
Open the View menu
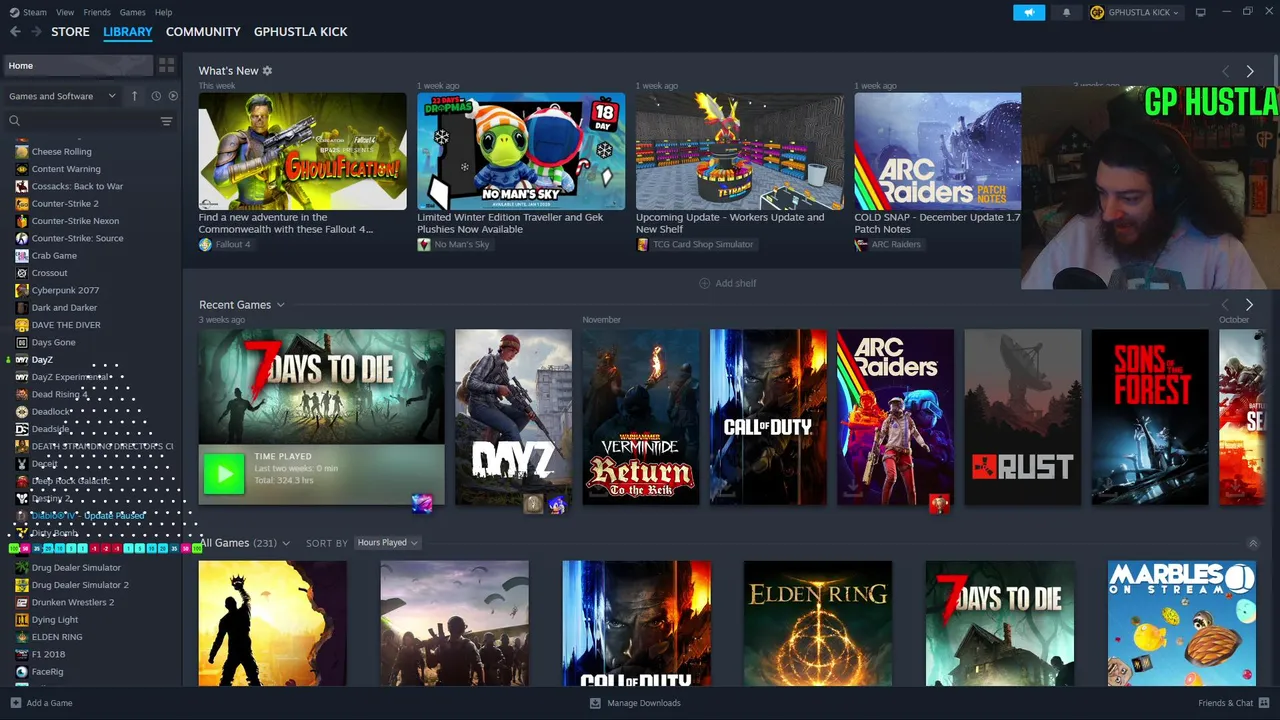pos(65,12)
